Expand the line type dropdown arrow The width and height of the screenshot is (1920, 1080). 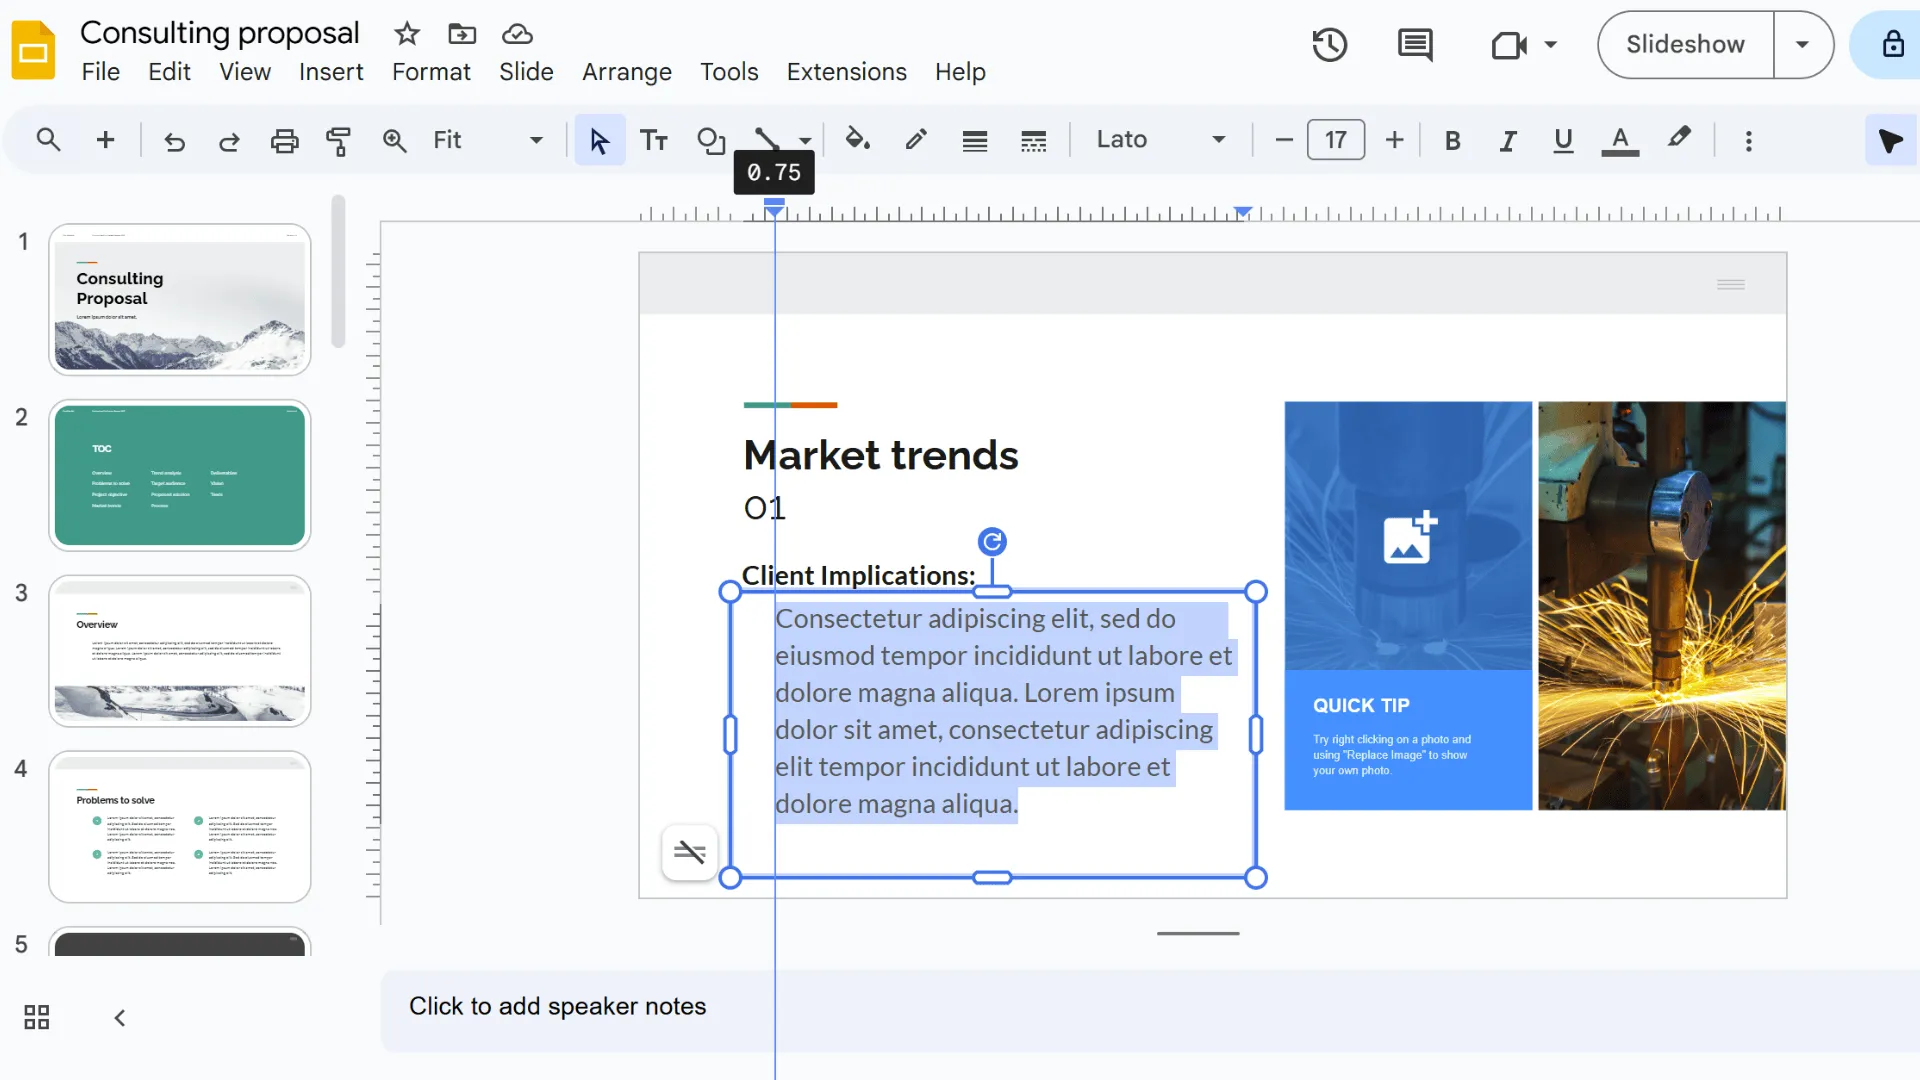(x=805, y=141)
